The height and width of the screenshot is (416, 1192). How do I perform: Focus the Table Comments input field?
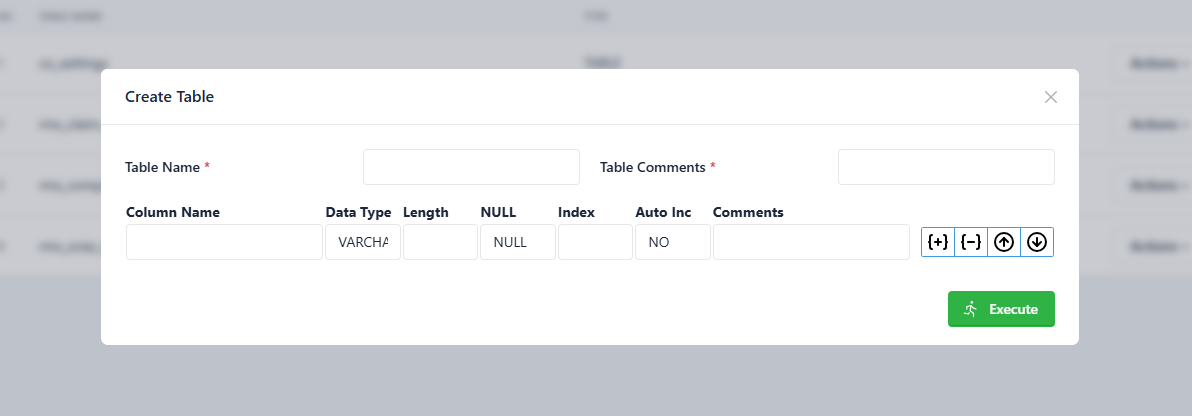pyautogui.click(x=946, y=167)
